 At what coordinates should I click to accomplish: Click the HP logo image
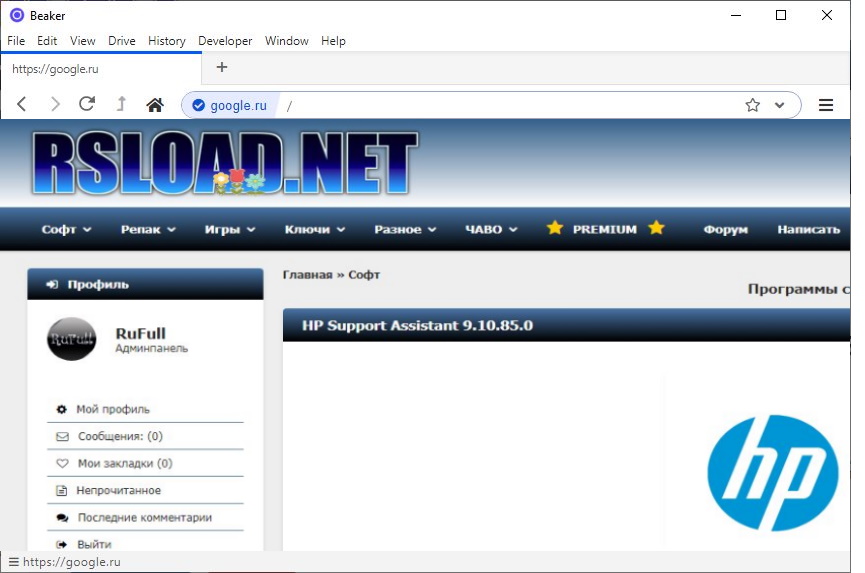point(772,473)
